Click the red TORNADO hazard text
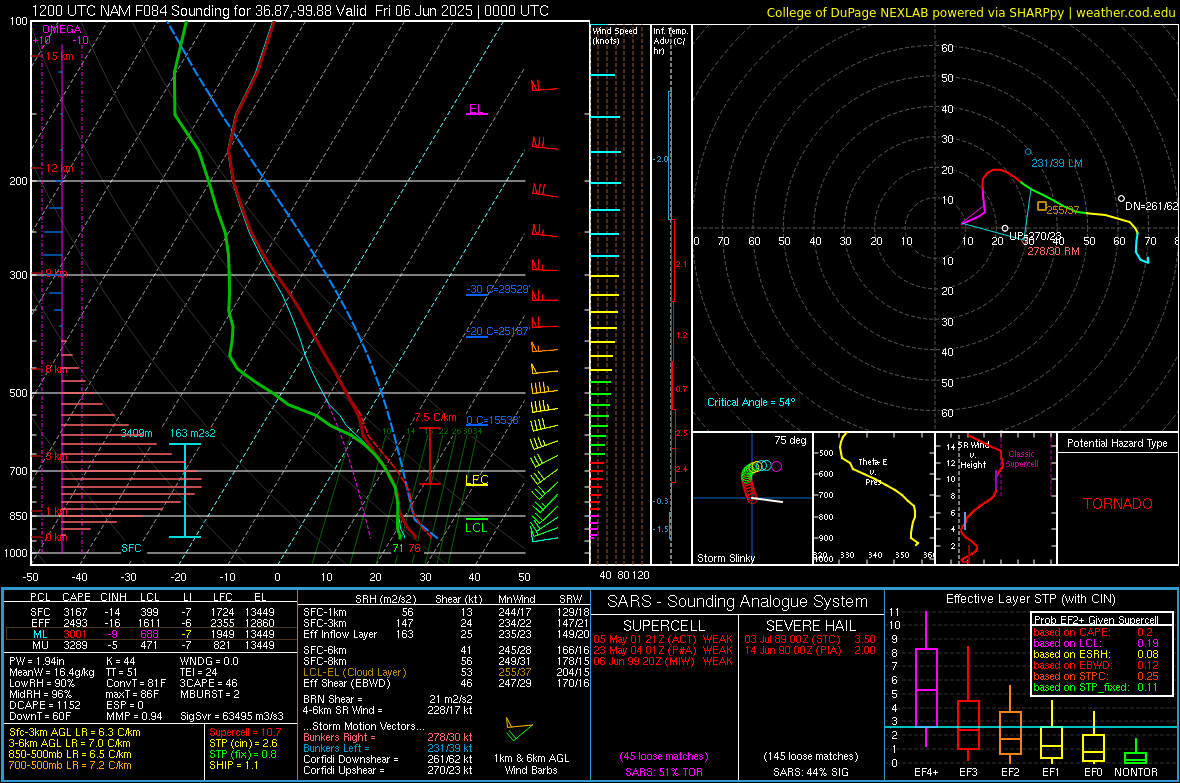Viewport: 1180px width, 783px height. 1118,504
